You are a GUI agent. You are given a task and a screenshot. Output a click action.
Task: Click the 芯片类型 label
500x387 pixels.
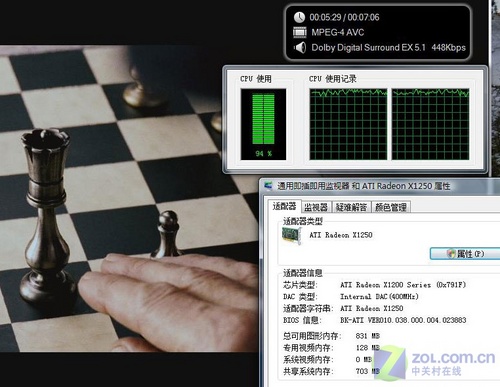[x=300, y=285]
